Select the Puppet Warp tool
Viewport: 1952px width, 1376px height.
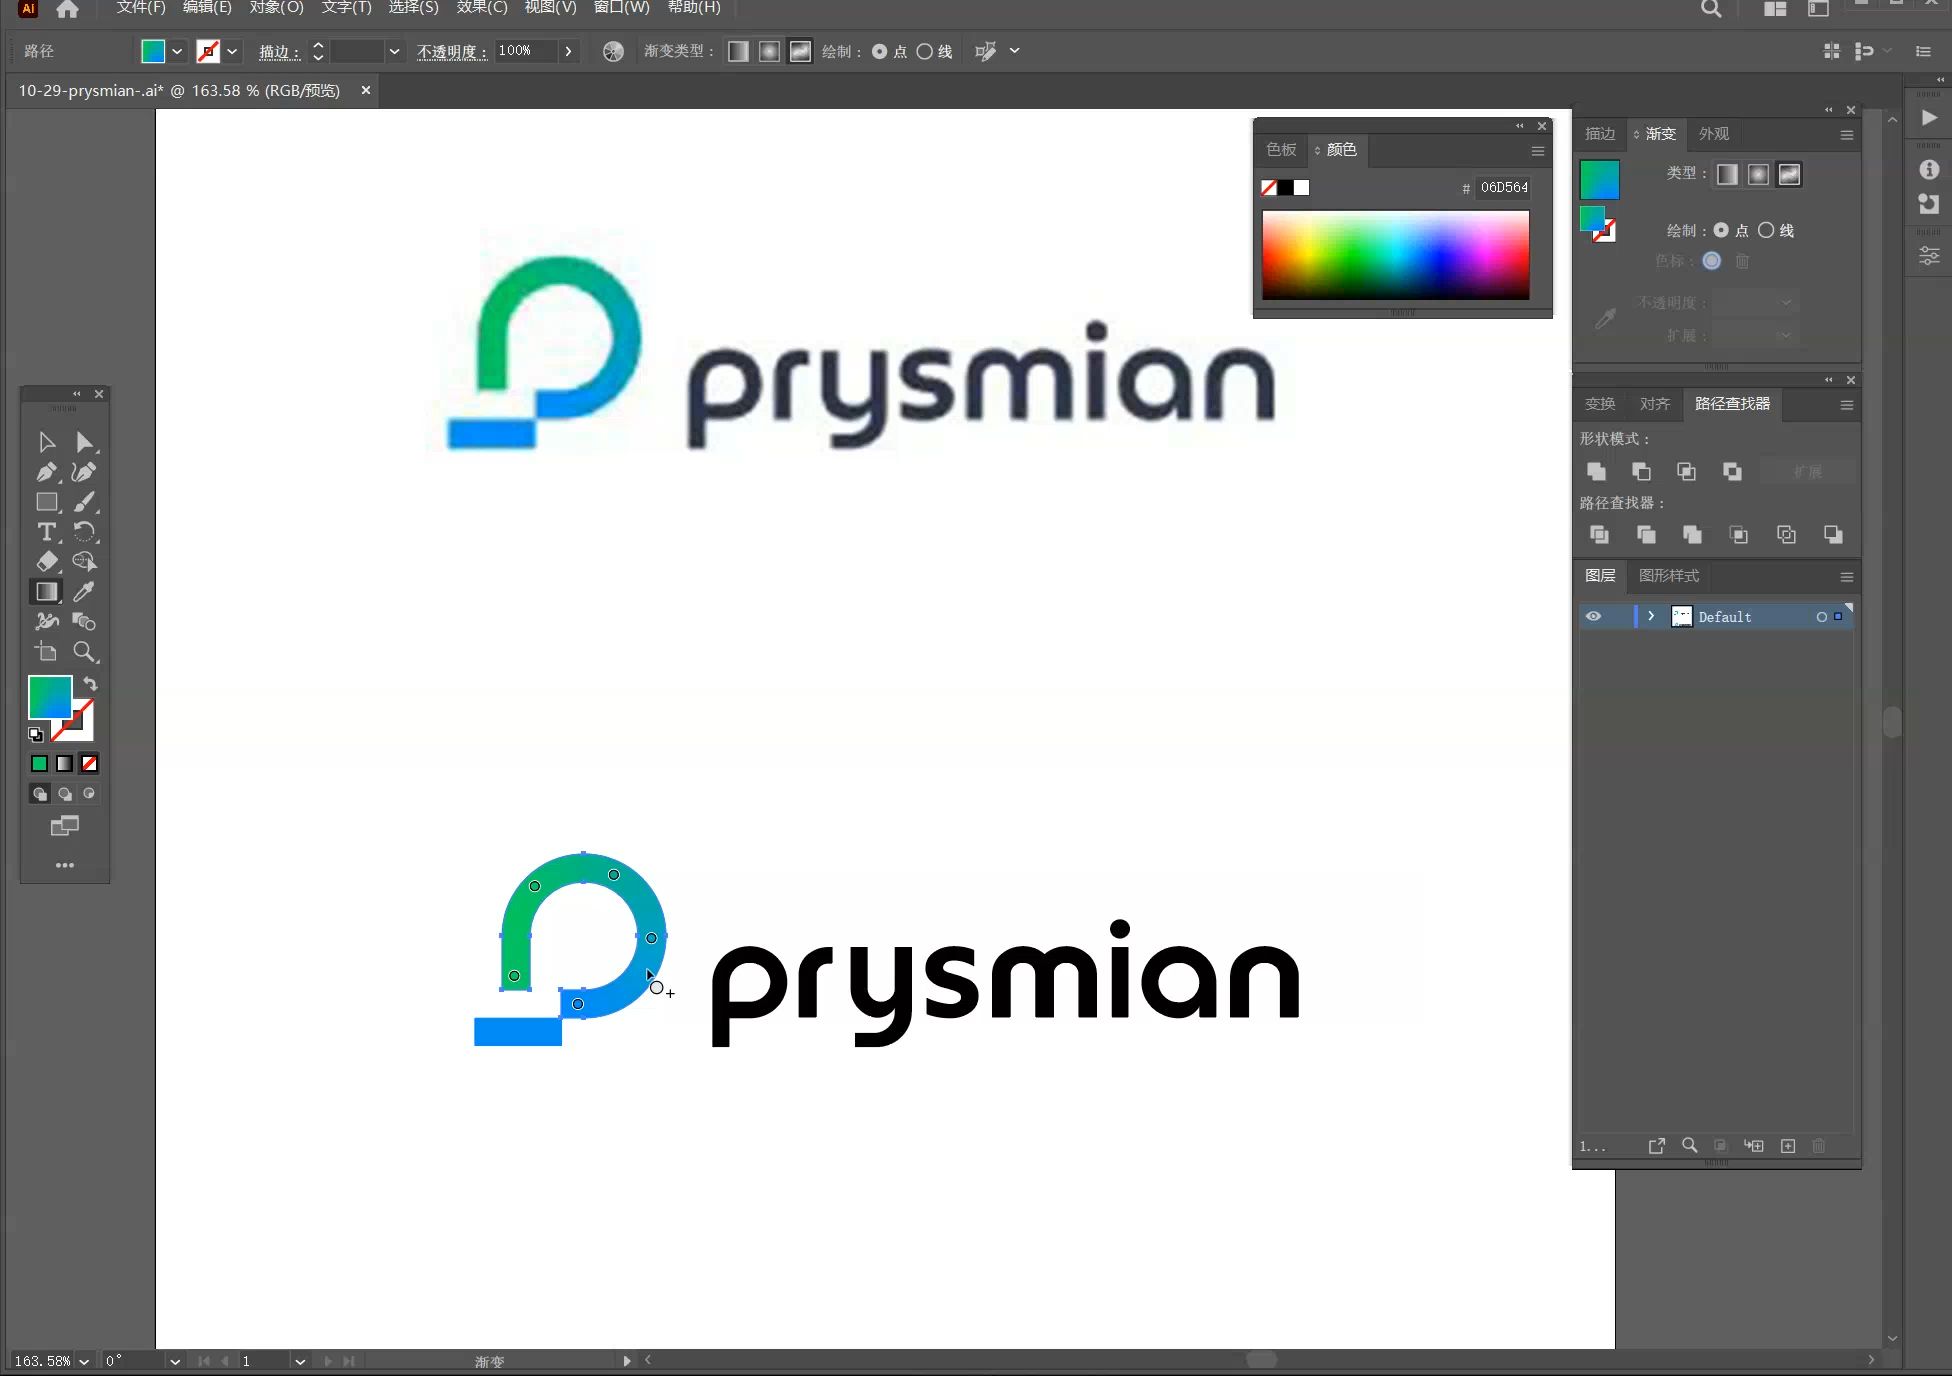click(x=46, y=622)
